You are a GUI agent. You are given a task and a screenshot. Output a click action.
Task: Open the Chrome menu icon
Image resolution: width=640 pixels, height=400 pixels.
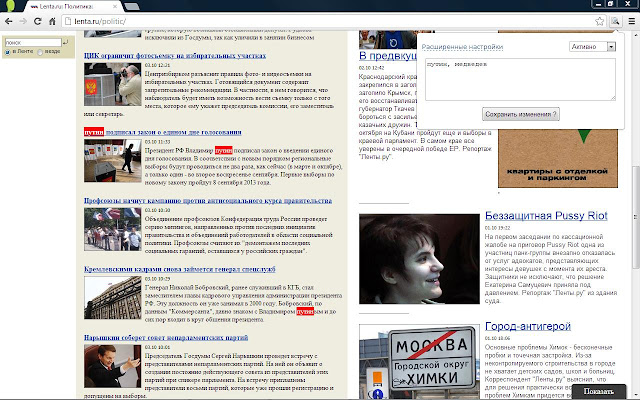pyautogui.click(x=631, y=21)
